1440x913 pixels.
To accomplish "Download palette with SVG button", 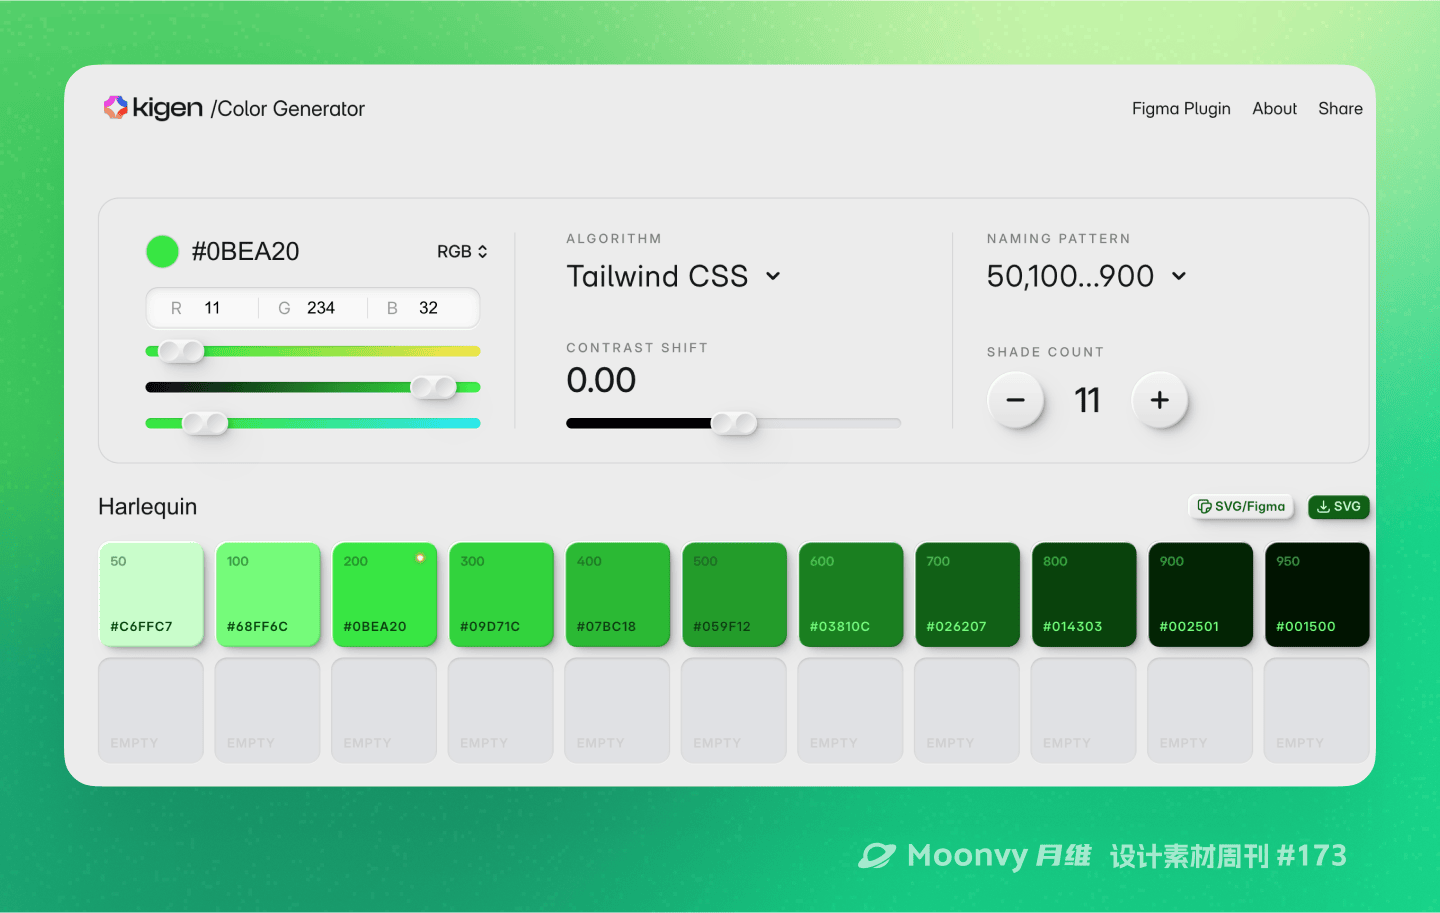I will (x=1338, y=507).
